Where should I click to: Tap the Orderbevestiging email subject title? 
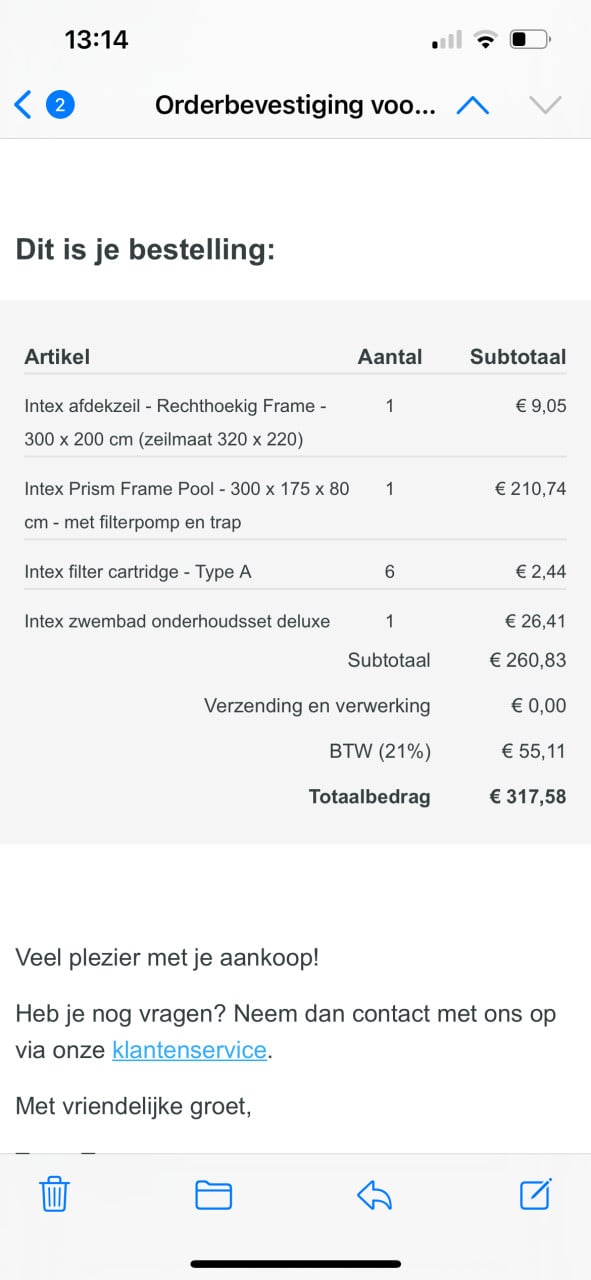295,105
